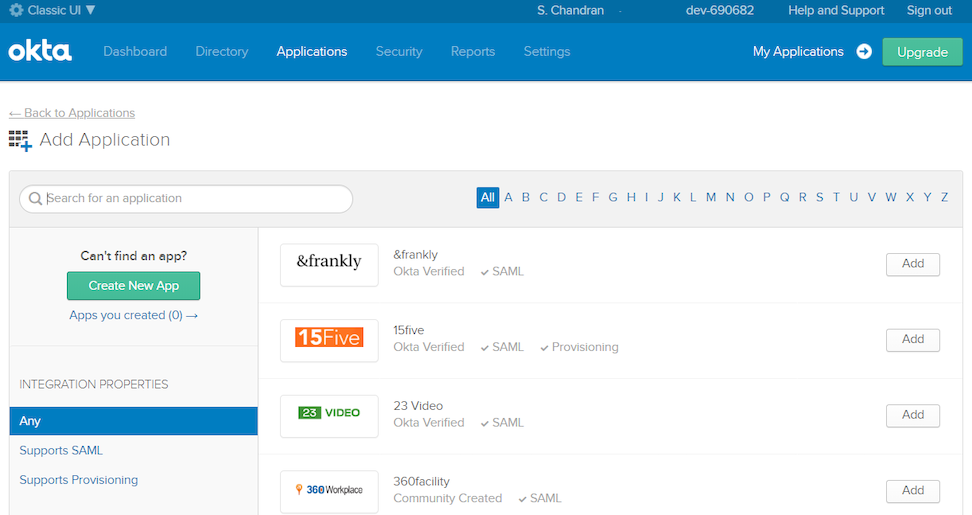This screenshot has height=515, width=972.
Task: Click the My Applications arrow icon
Action: pyautogui.click(x=864, y=52)
